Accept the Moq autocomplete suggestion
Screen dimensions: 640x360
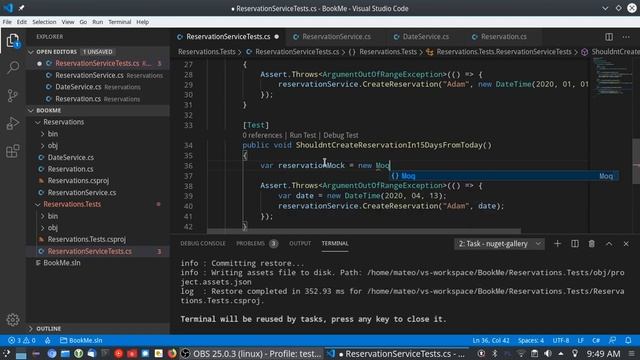[x=503, y=176]
